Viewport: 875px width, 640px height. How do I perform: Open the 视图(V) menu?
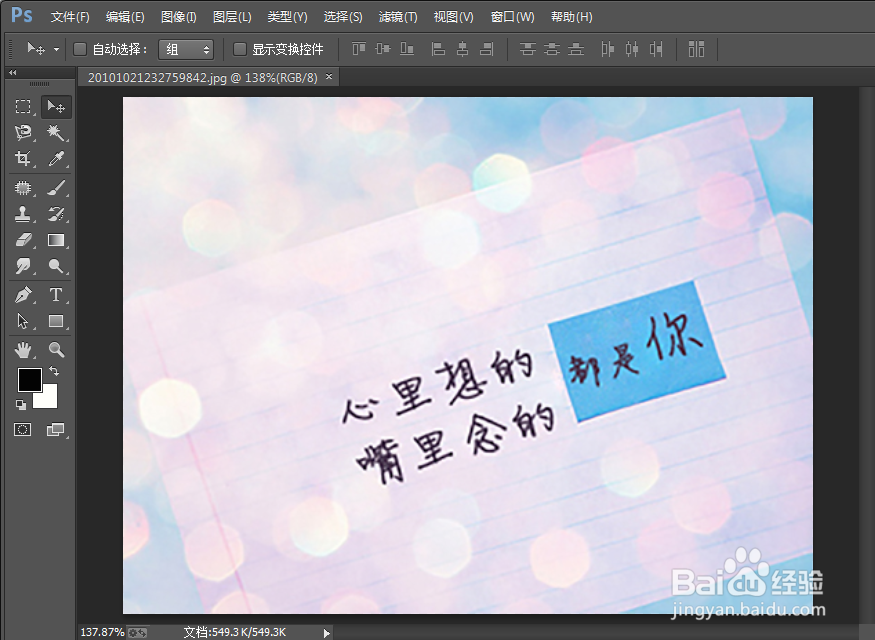pos(453,17)
